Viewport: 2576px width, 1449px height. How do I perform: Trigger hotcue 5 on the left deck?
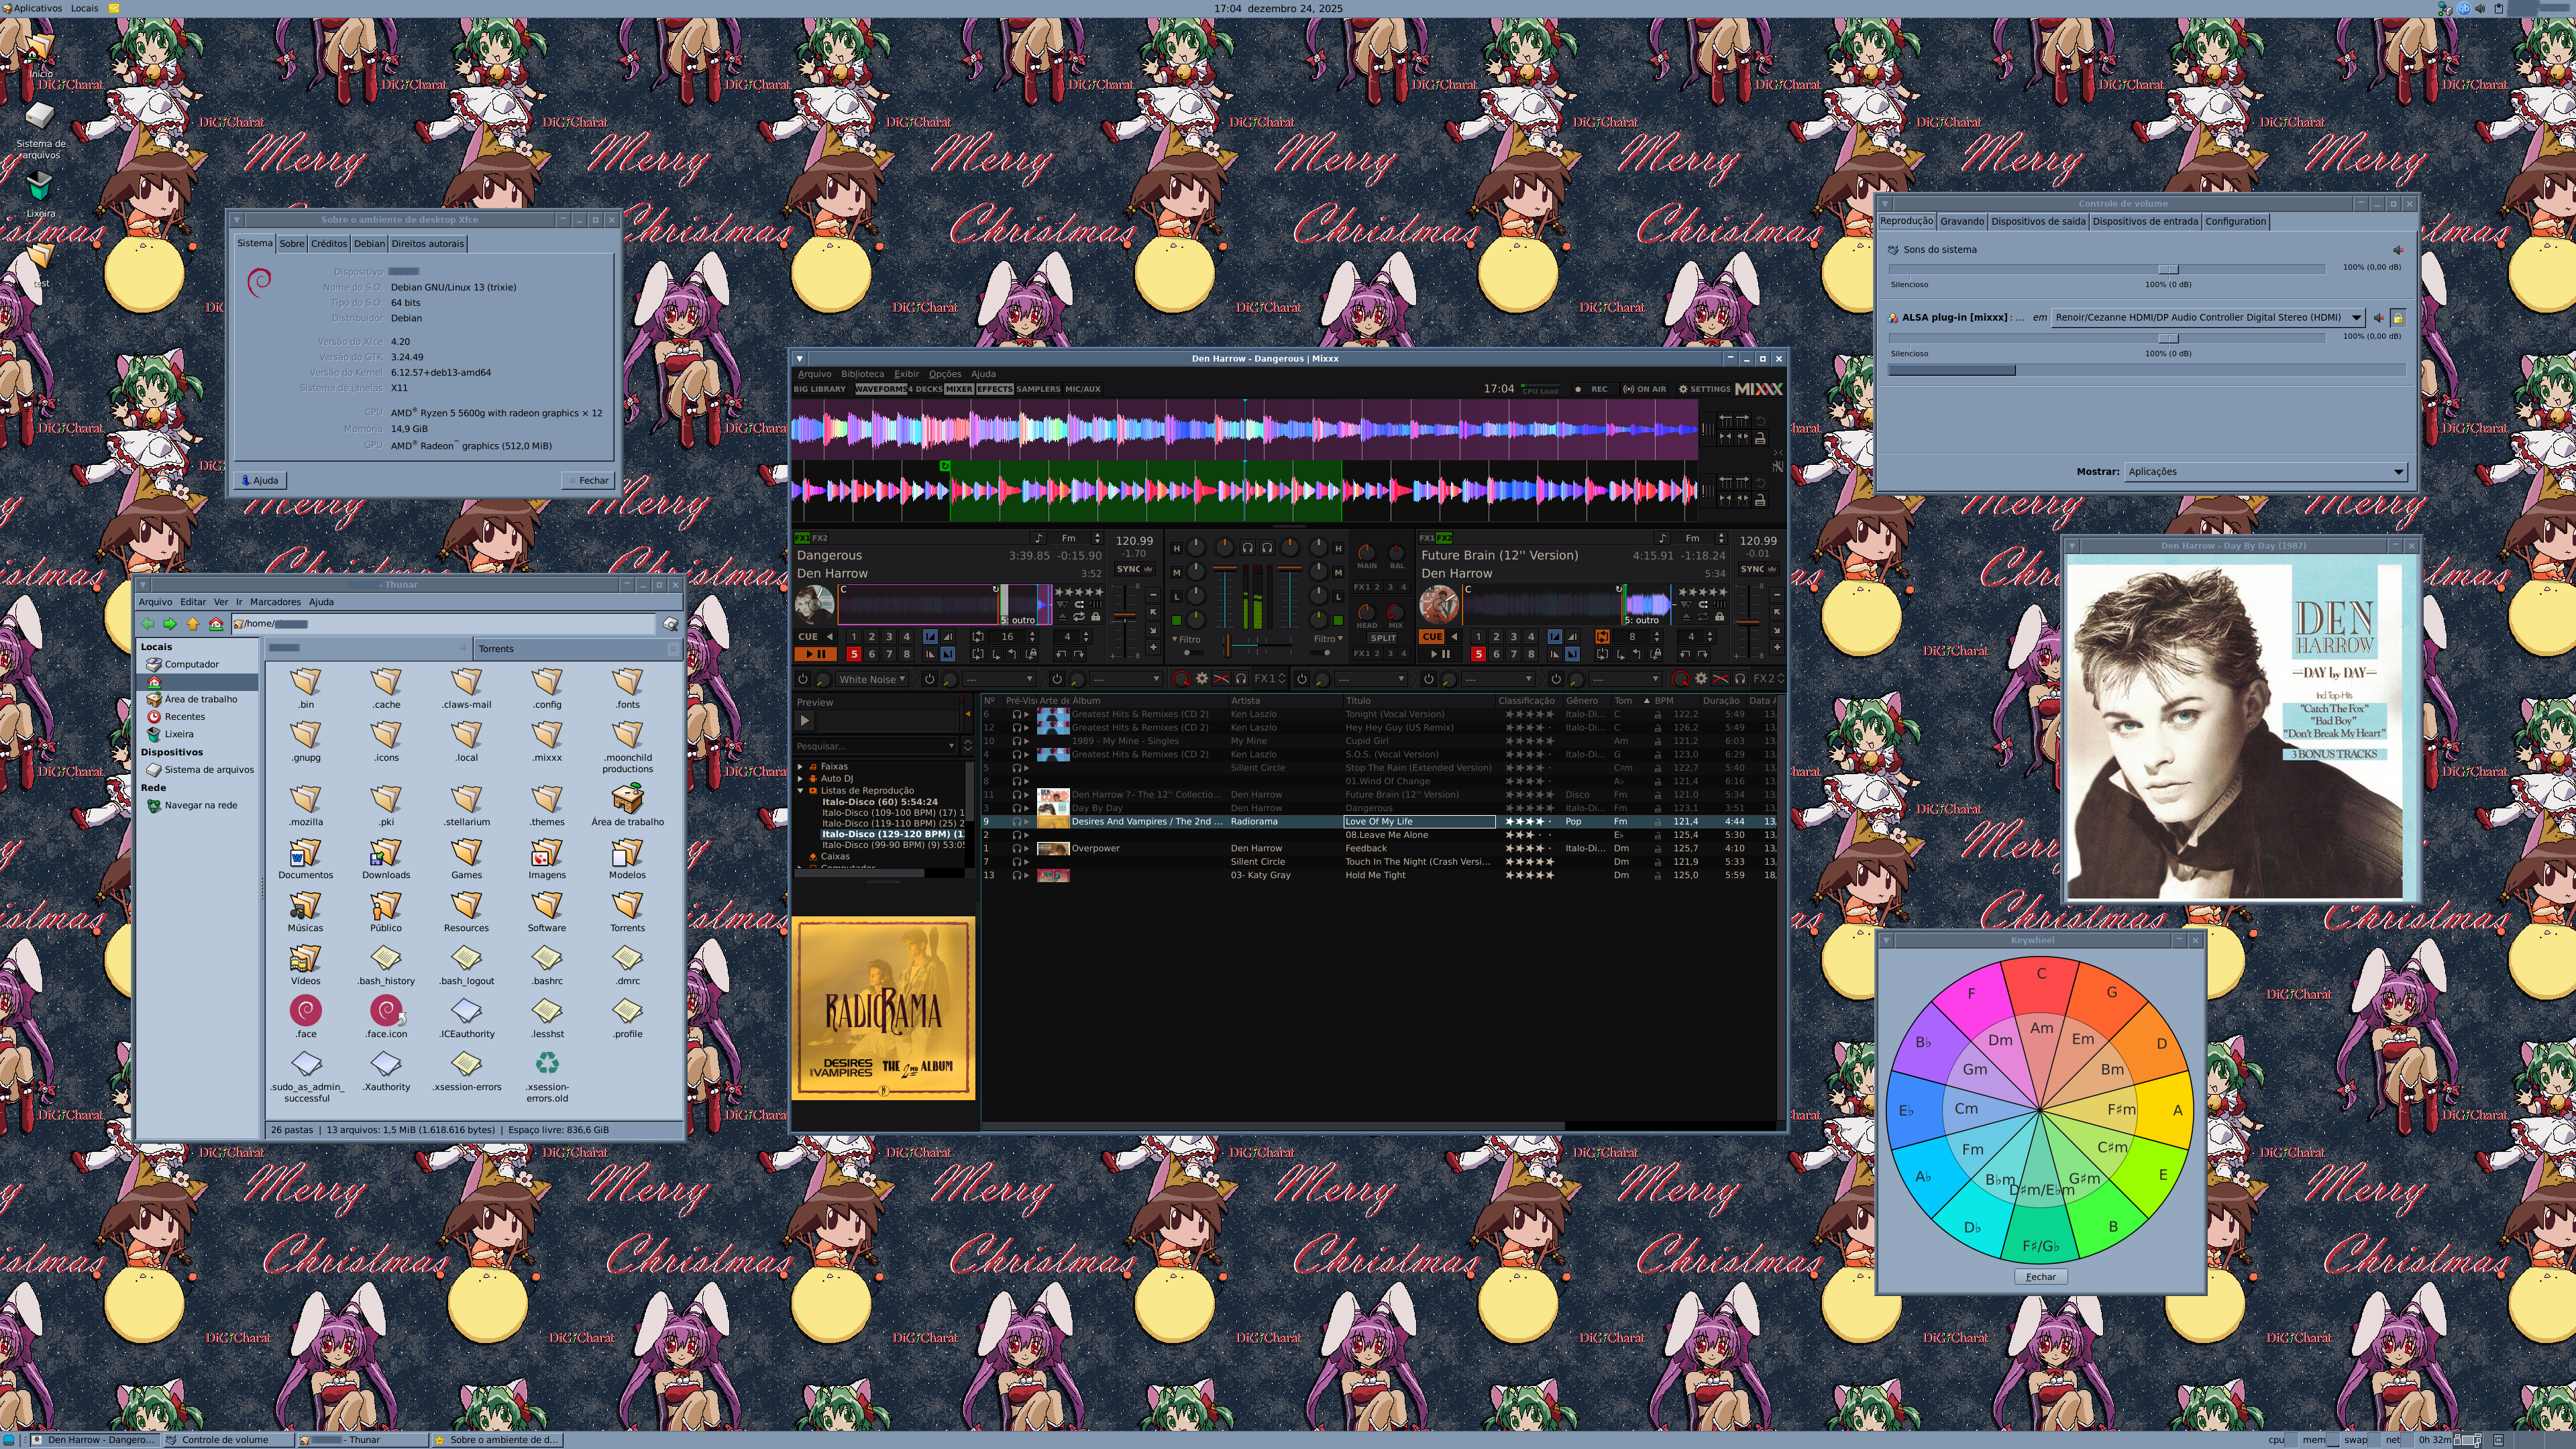853,654
